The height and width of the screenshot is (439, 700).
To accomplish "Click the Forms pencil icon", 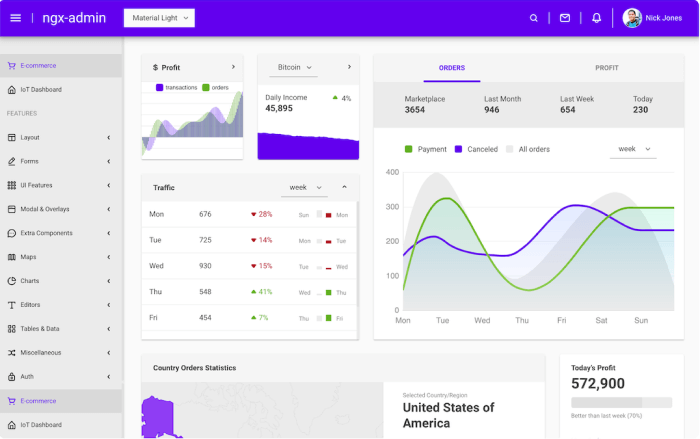I will pos(12,161).
